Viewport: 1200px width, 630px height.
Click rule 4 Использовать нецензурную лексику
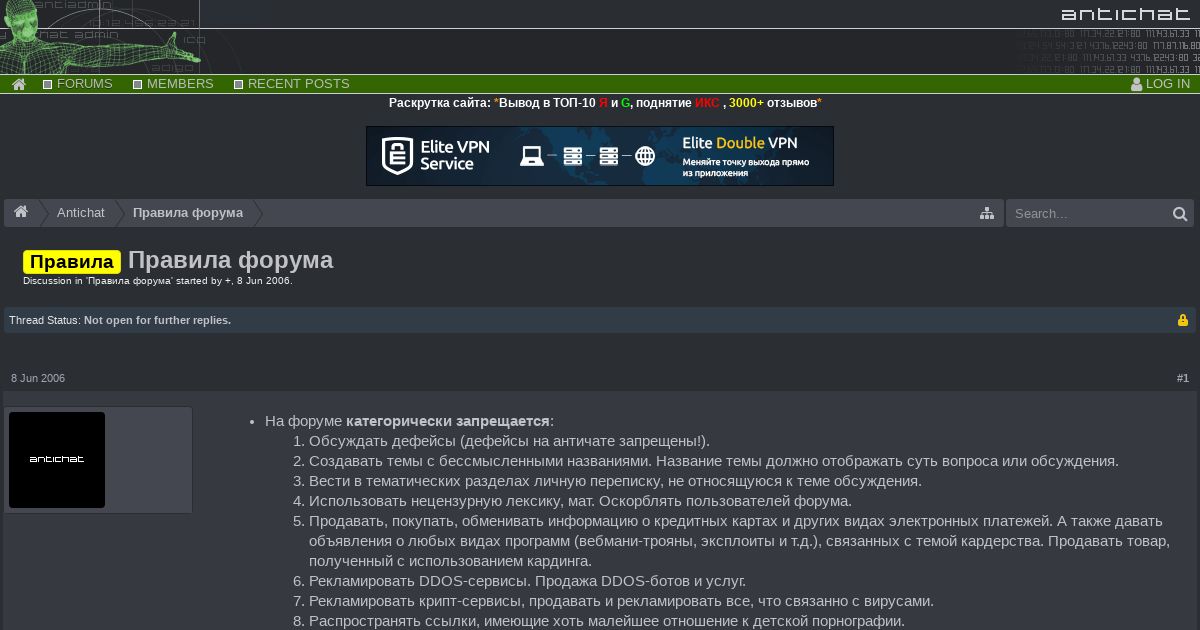pos(580,501)
